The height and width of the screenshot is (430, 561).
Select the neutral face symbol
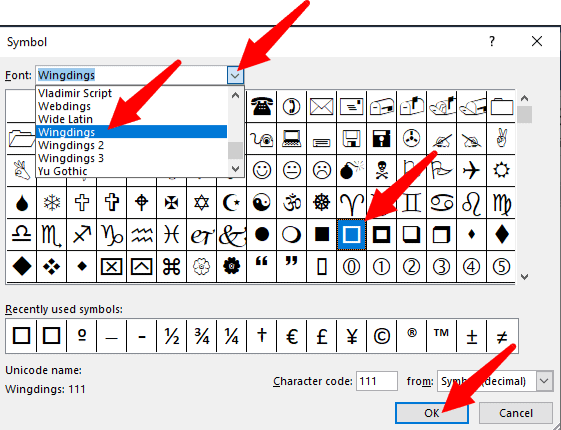(292, 170)
